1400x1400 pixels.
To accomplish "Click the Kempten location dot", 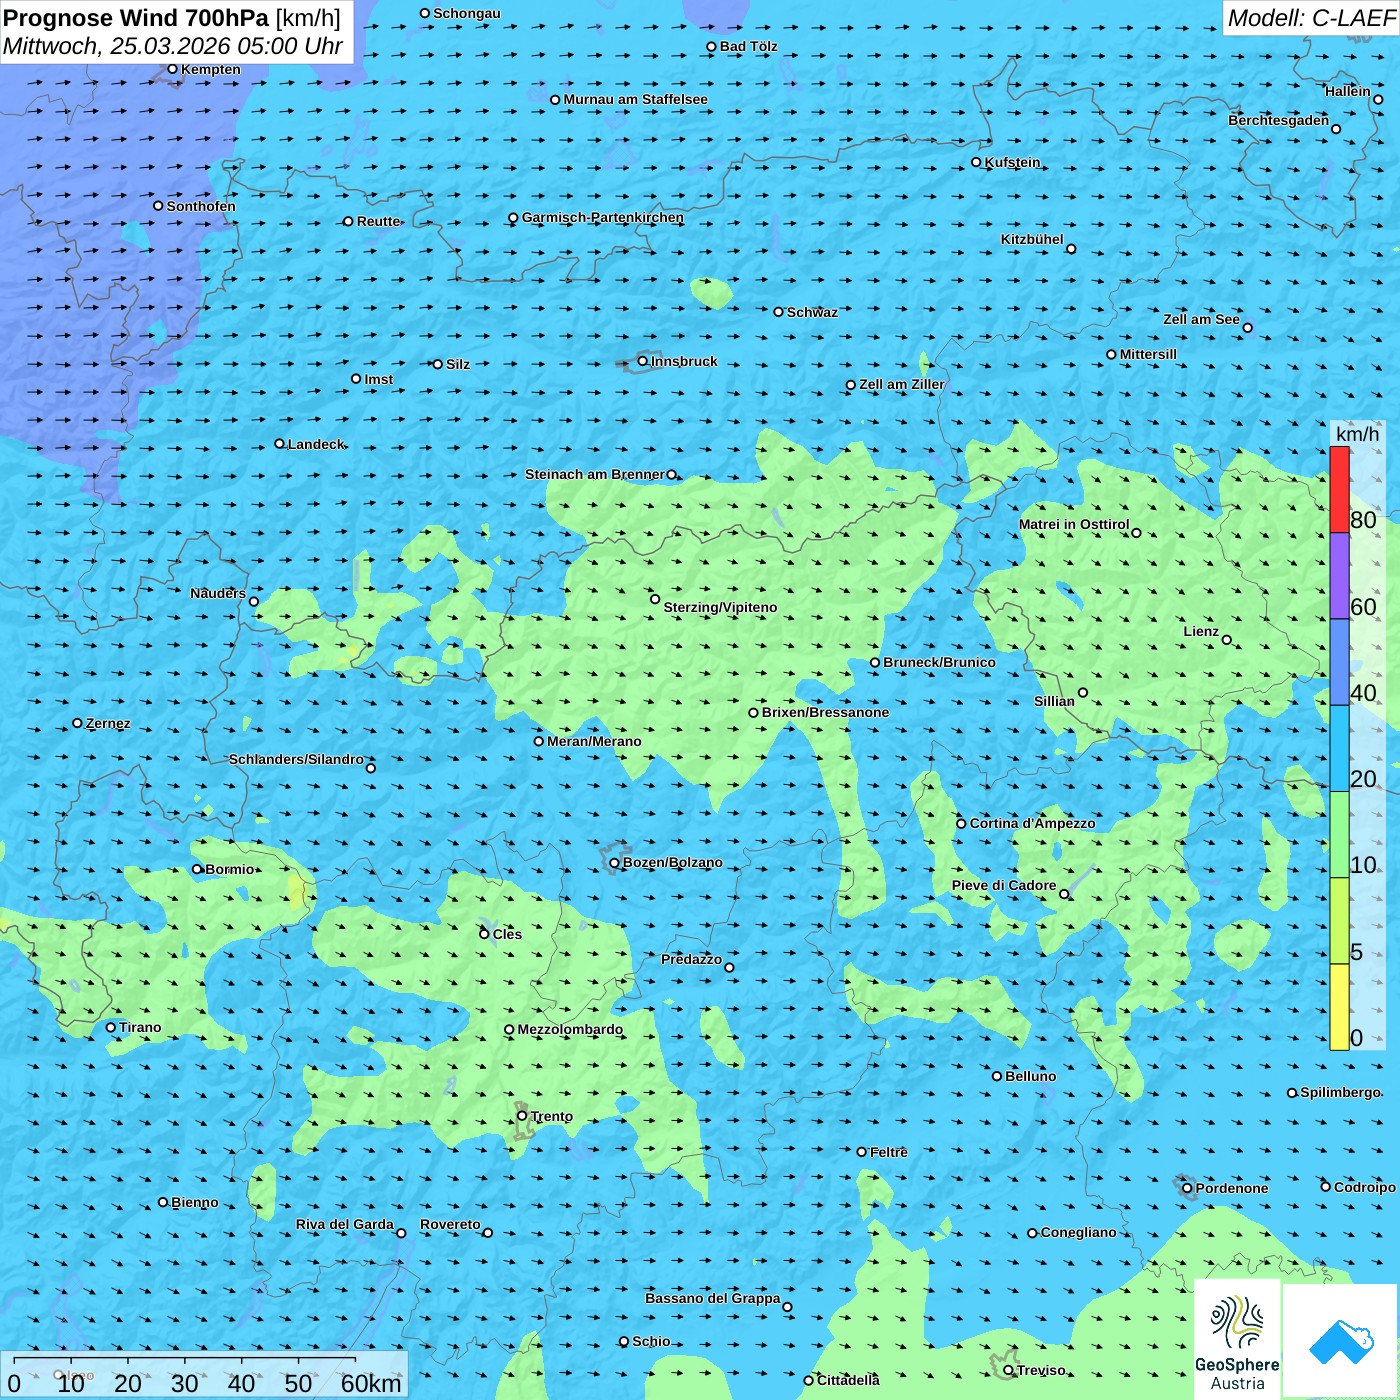I will tap(172, 69).
